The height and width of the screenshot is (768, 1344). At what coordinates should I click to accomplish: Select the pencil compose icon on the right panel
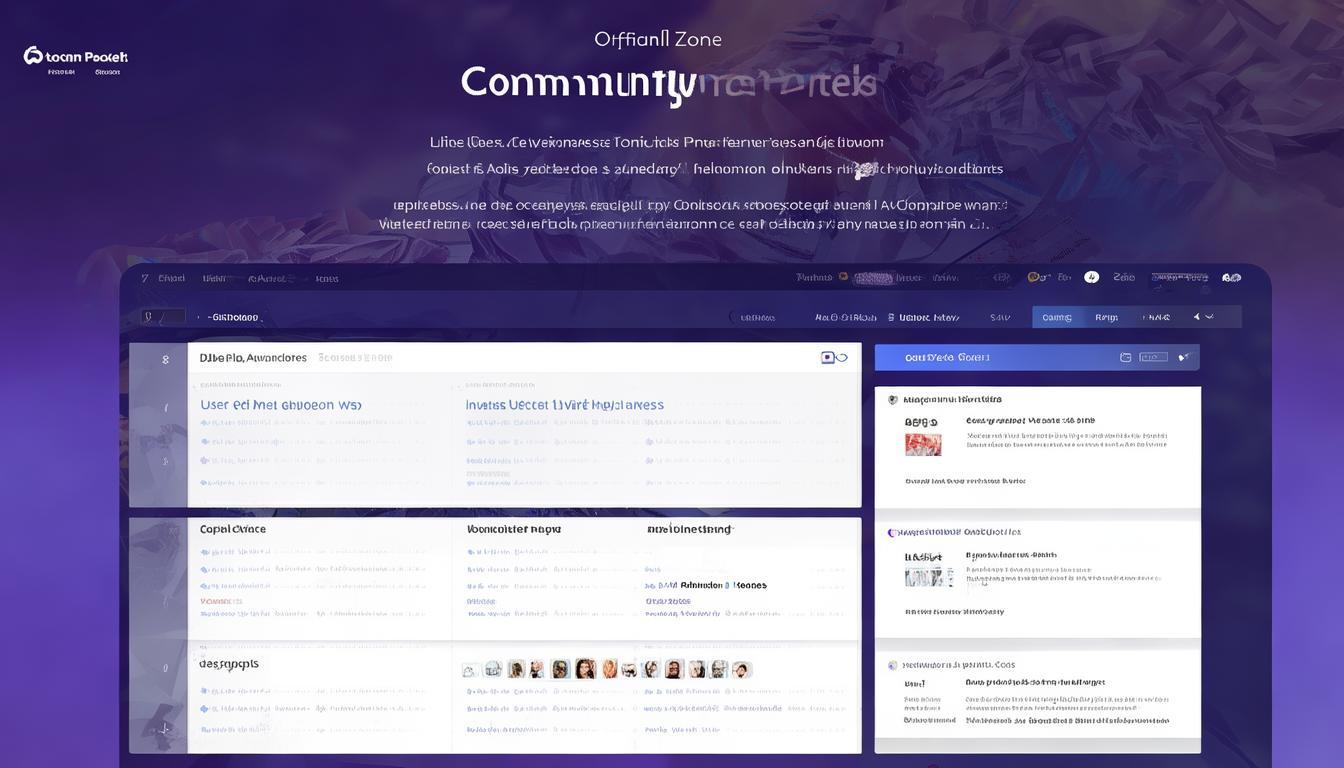click(x=1182, y=356)
